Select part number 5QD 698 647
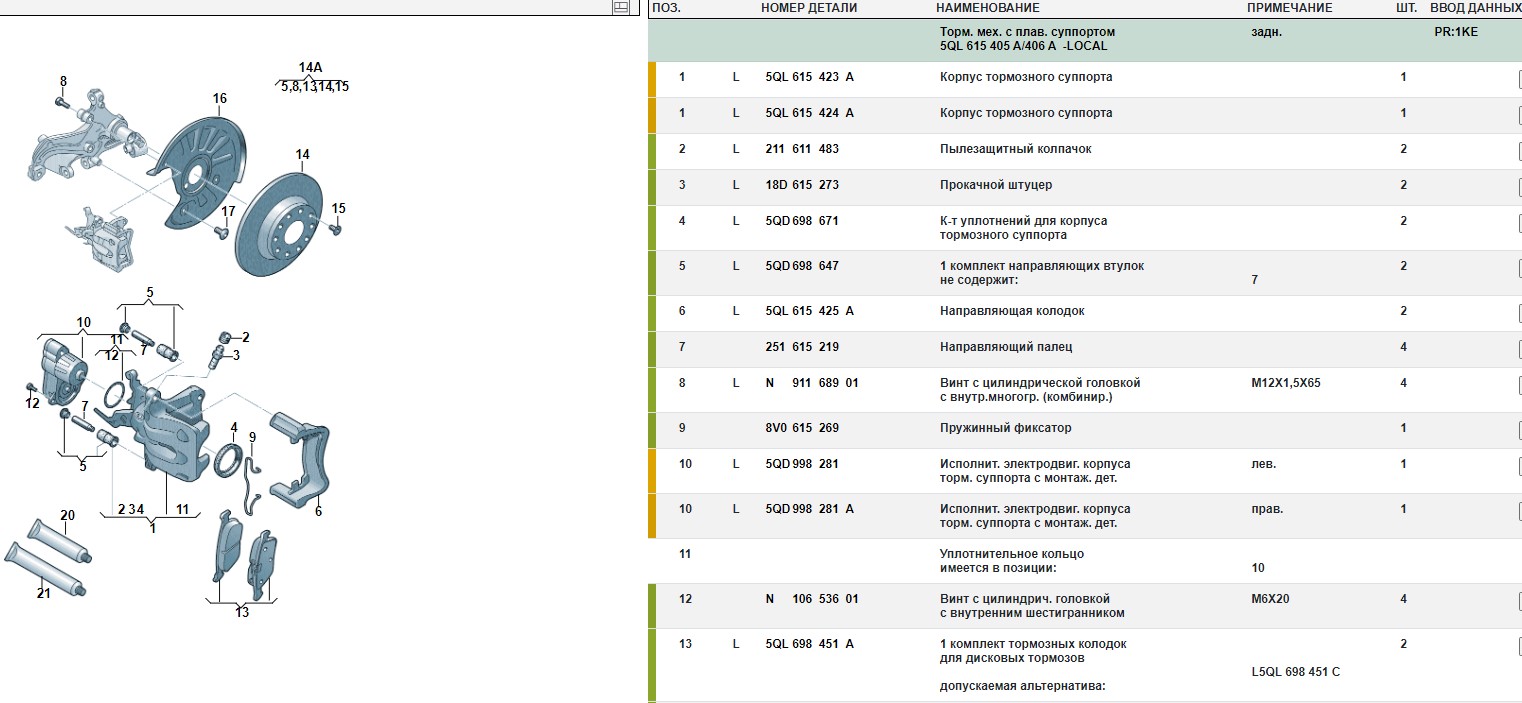1522x703 pixels. 802,266
